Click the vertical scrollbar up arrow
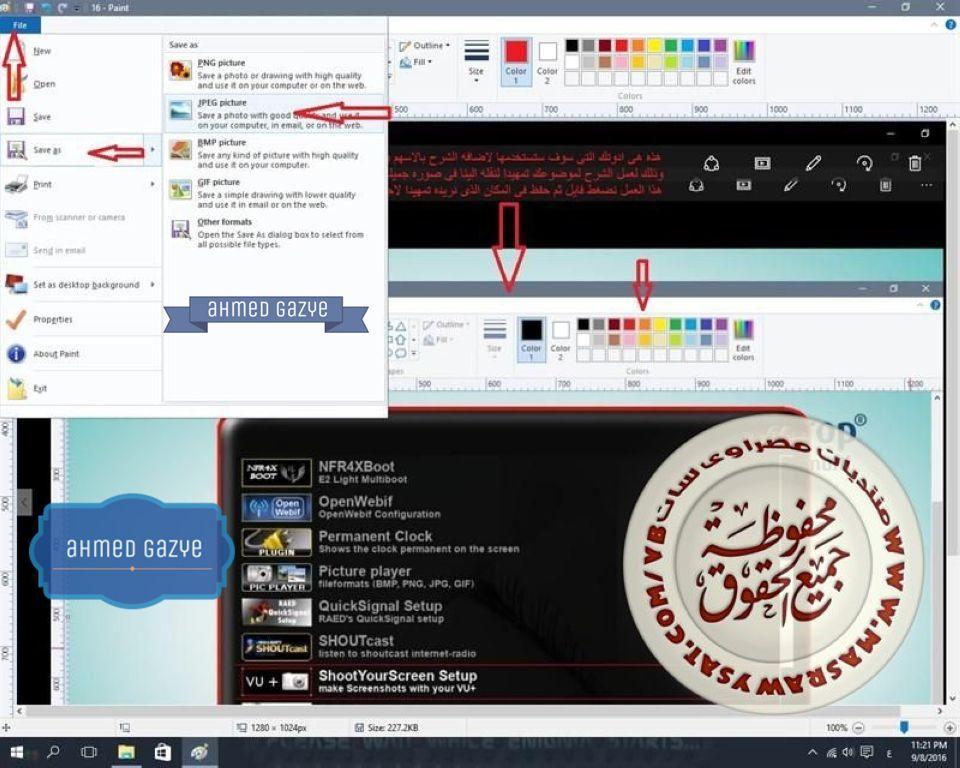 point(952,125)
